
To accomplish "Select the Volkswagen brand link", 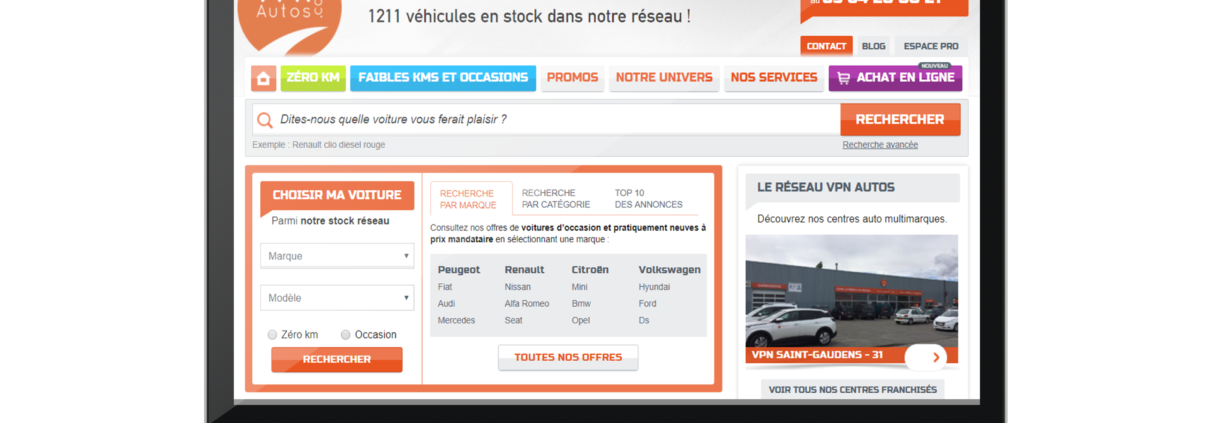I will pyautogui.click(x=670, y=270).
